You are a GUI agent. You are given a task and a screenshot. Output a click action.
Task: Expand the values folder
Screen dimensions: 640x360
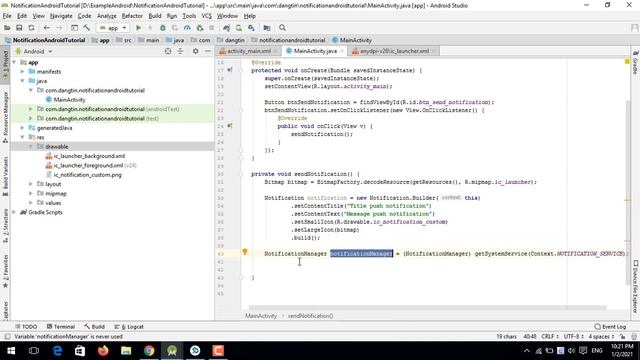point(31,203)
